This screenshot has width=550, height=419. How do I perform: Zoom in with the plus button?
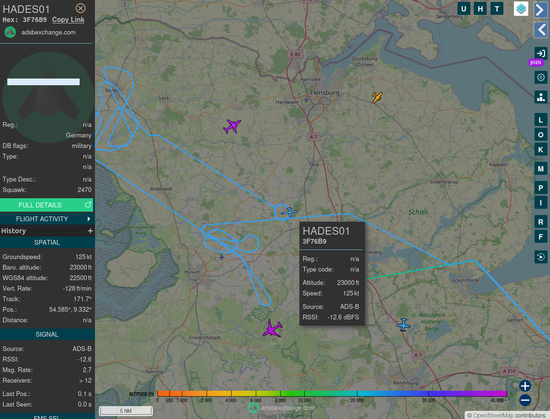coord(525,386)
